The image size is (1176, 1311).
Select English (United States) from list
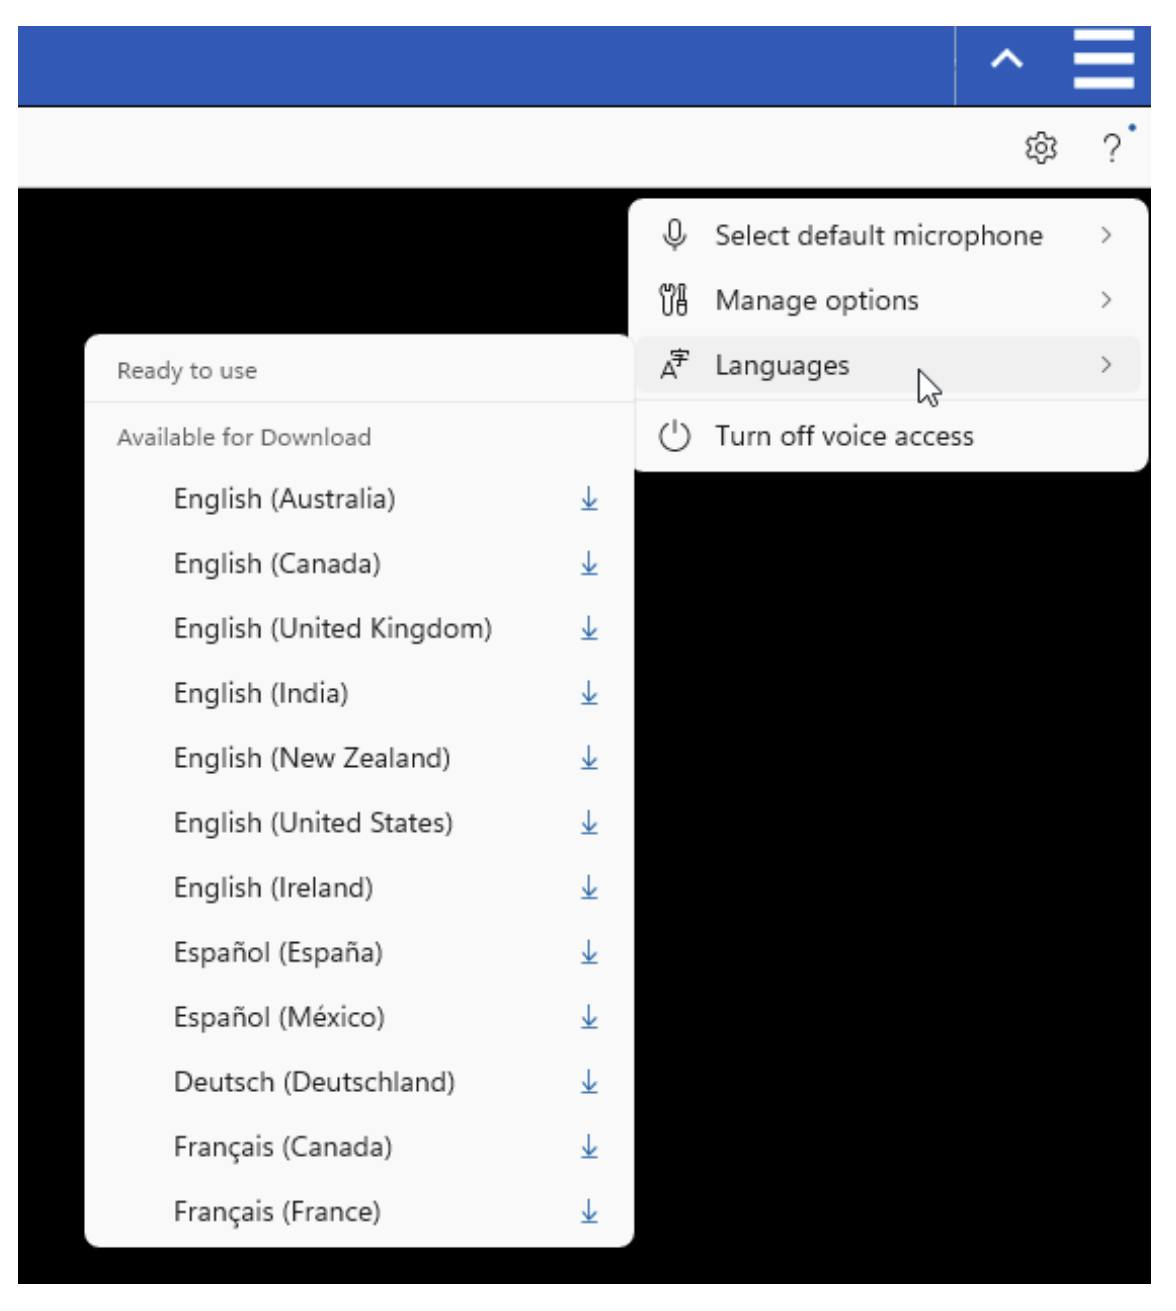313,823
